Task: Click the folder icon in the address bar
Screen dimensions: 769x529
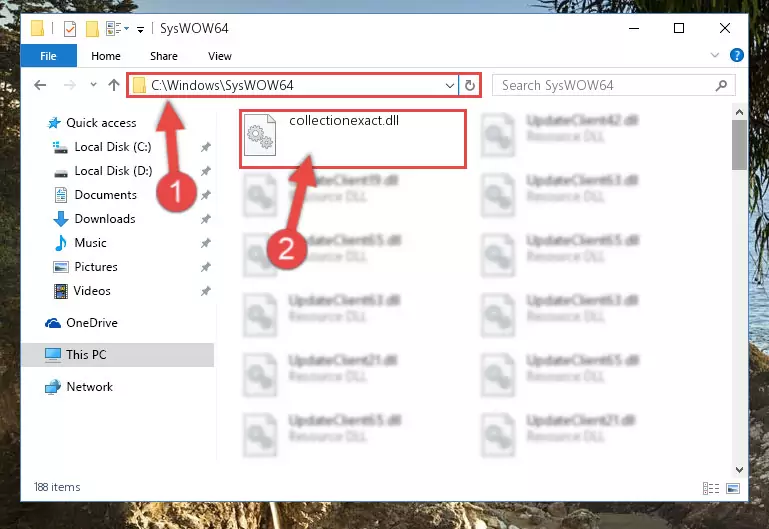Action: [139, 85]
